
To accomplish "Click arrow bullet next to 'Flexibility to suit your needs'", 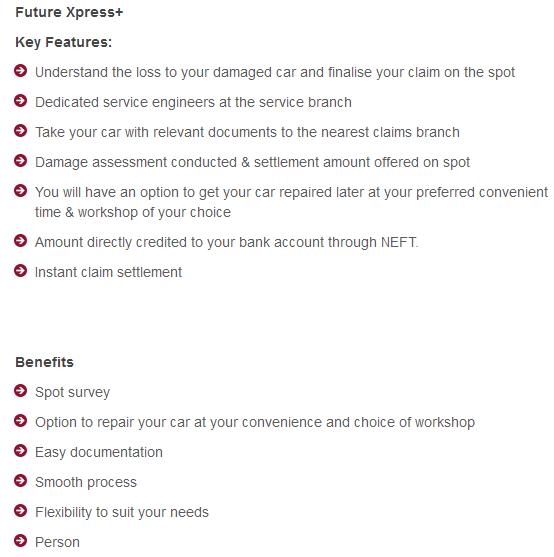I will [21, 511].
